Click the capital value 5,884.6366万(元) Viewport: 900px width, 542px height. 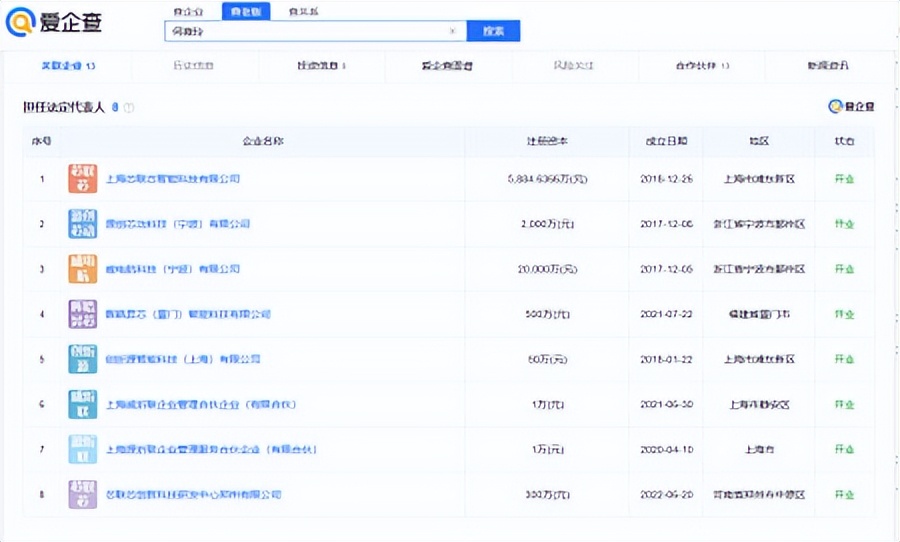pyautogui.click(x=548, y=179)
